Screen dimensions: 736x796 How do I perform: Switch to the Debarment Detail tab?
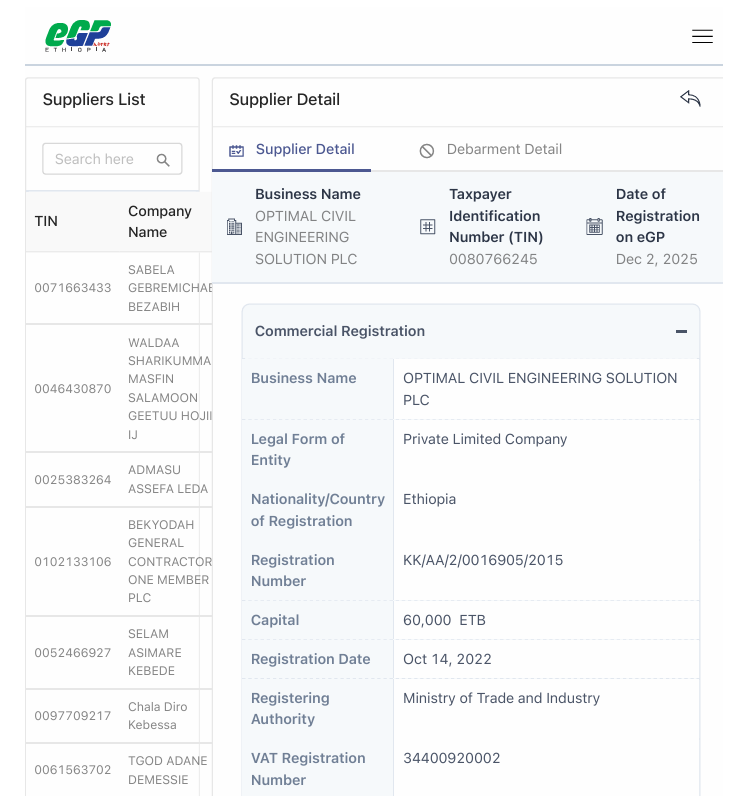[x=490, y=150]
